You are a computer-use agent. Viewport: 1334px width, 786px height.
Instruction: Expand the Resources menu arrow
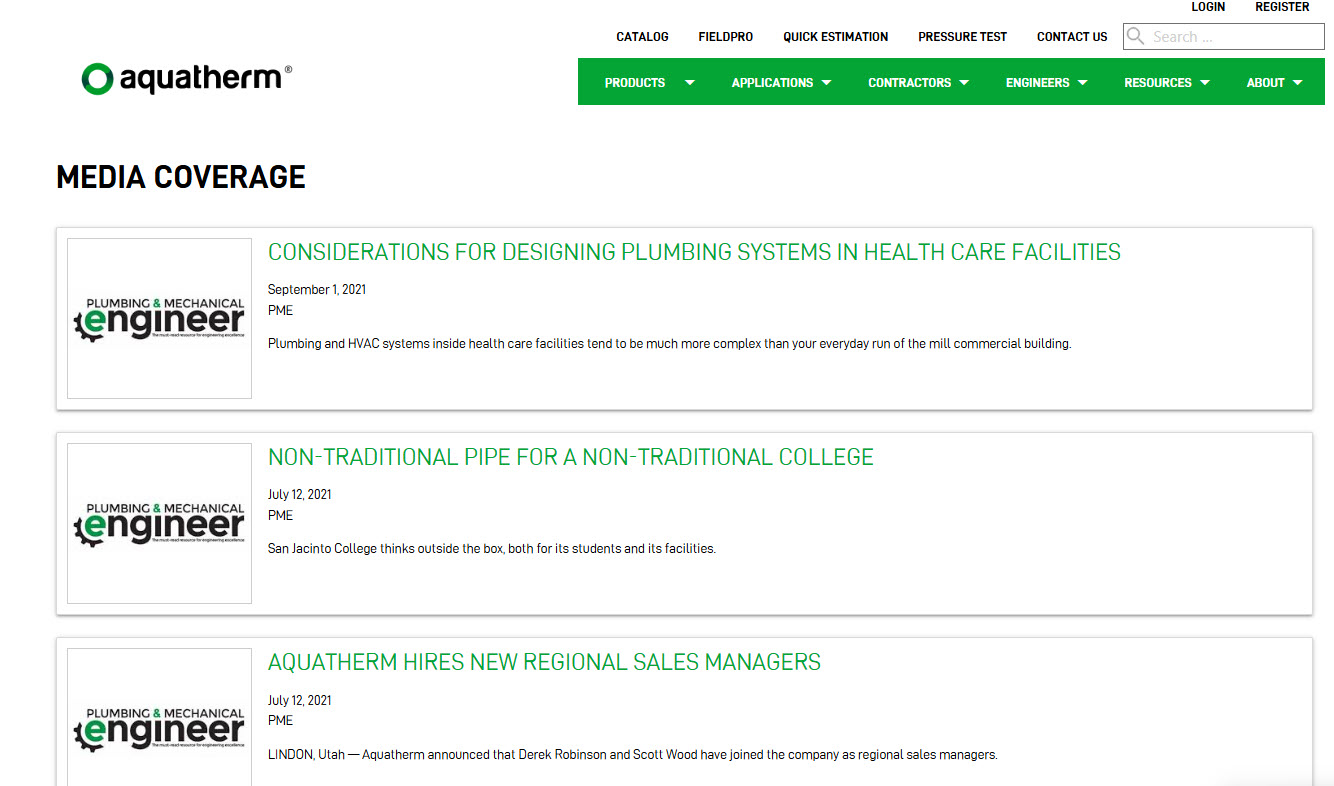click(1205, 83)
